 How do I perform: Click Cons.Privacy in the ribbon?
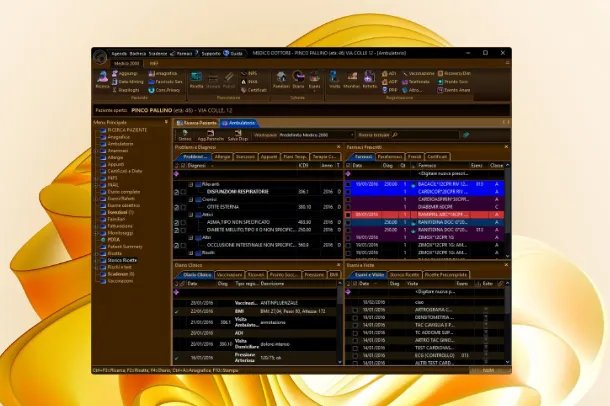[164, 90]
